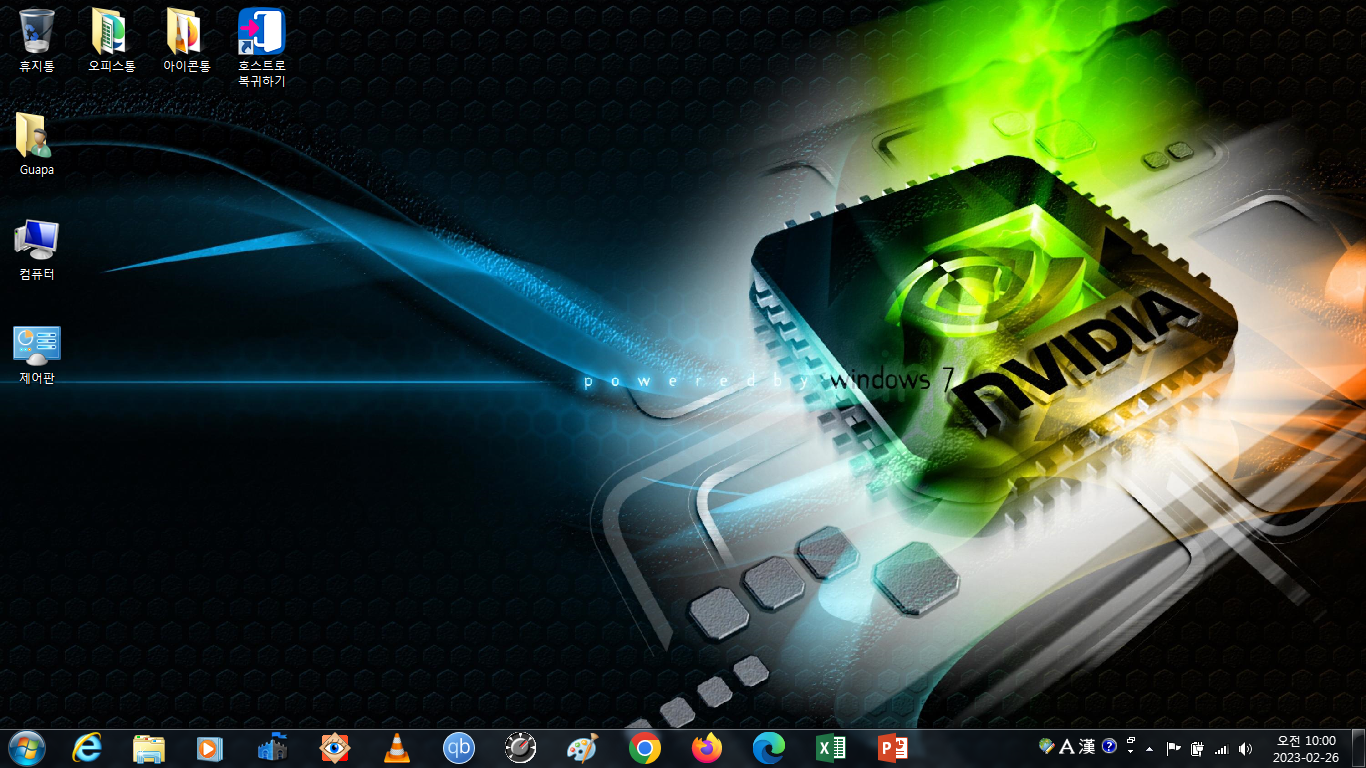Select the Guapa user folder
Viewport: 1366px width, 768px height.
pos(37,144)
